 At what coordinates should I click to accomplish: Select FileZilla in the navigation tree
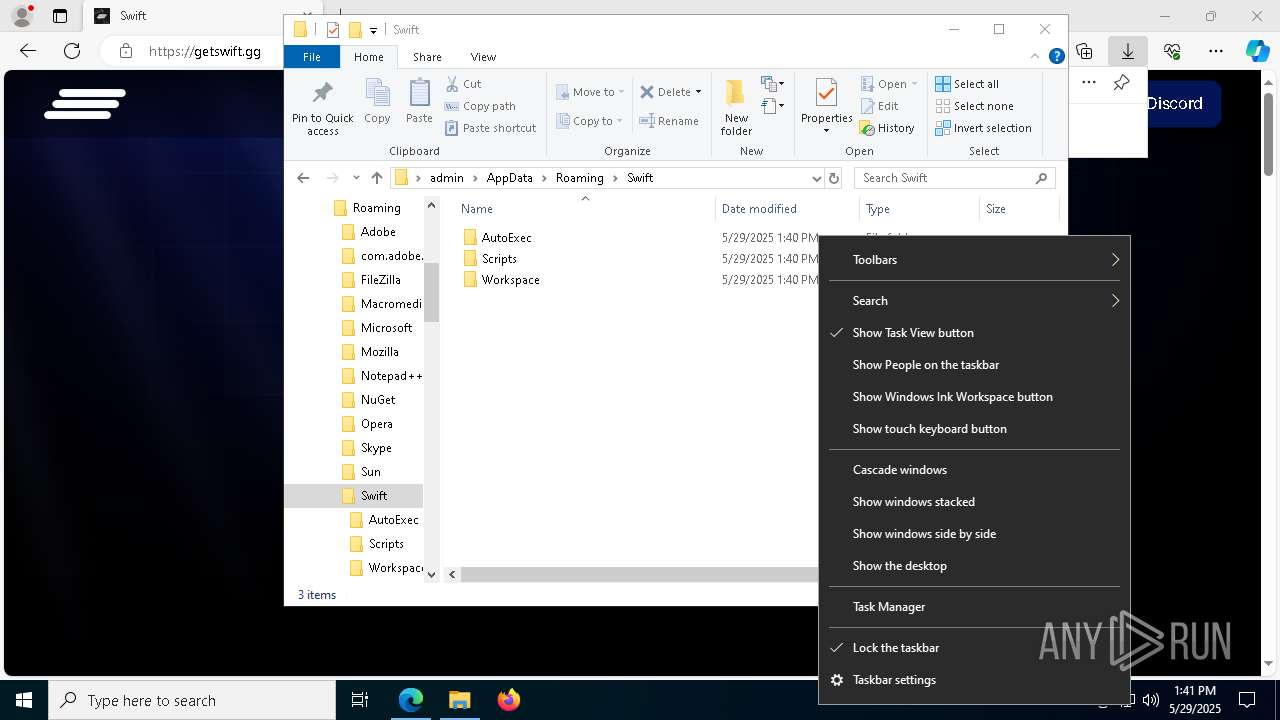pyautogui.click(x=380, y=280)
